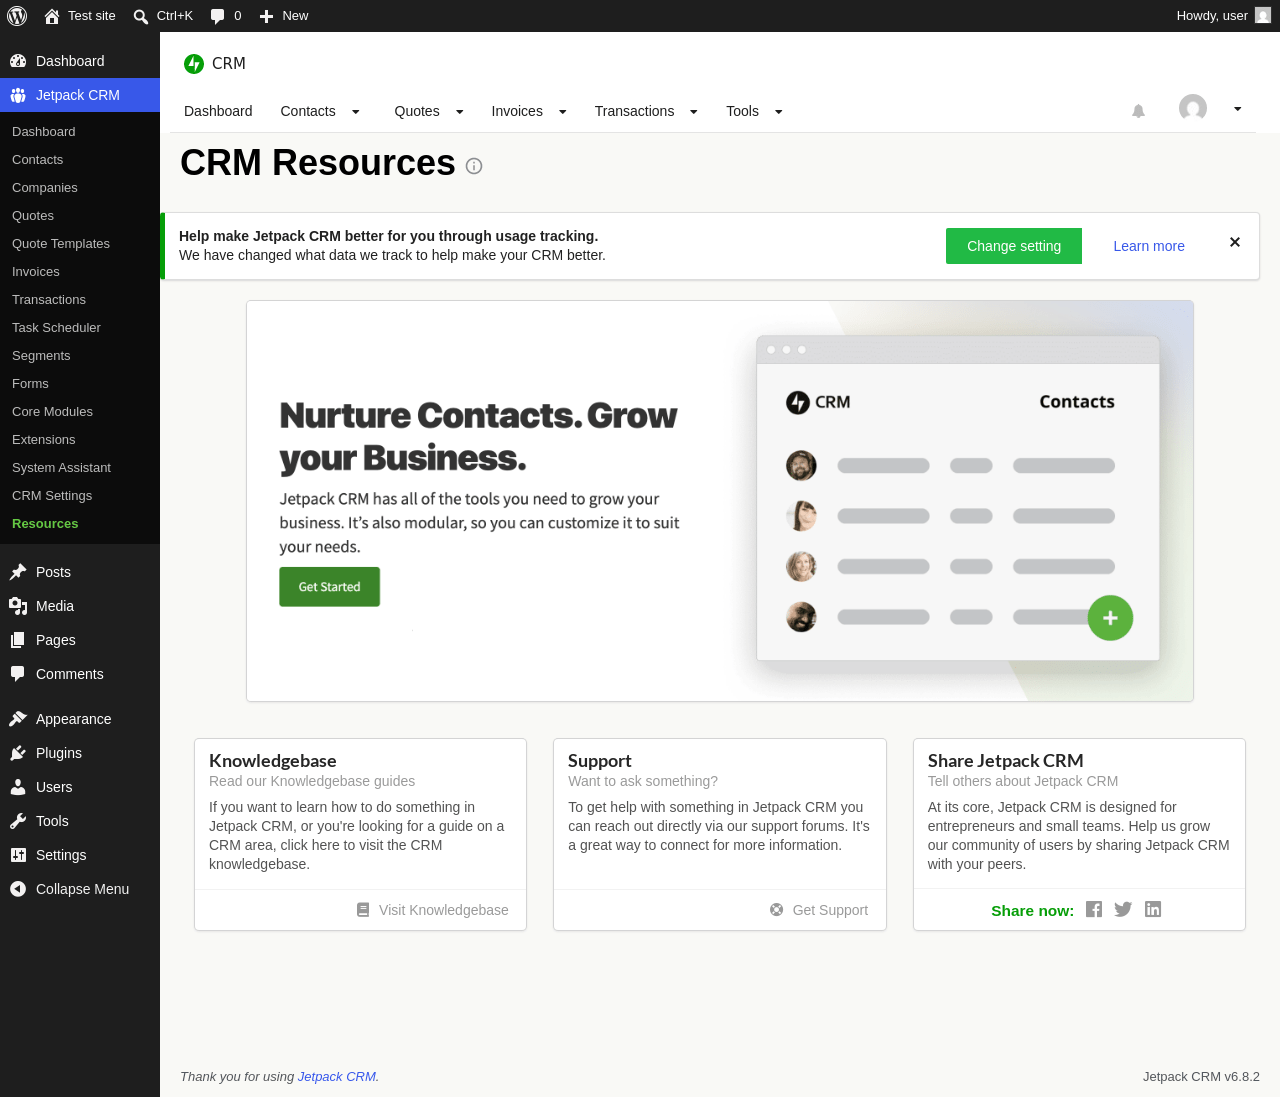Click the WordPress logo icon in admin bar

pos(17,16)
